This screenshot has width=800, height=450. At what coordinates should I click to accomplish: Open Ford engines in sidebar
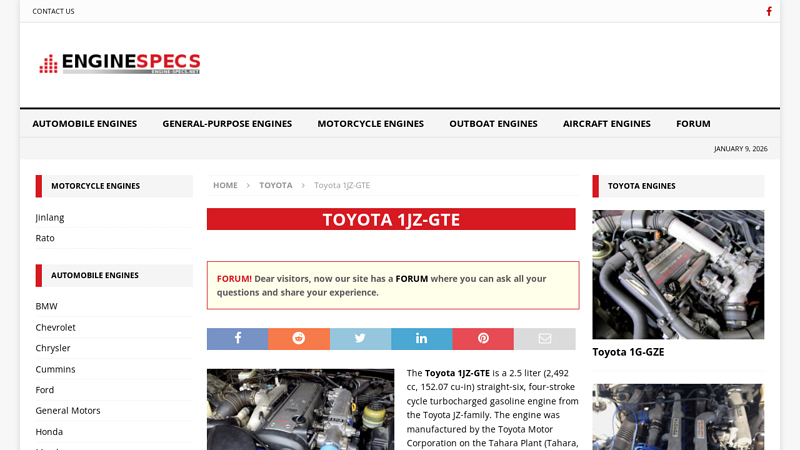(x=44, y=390)
